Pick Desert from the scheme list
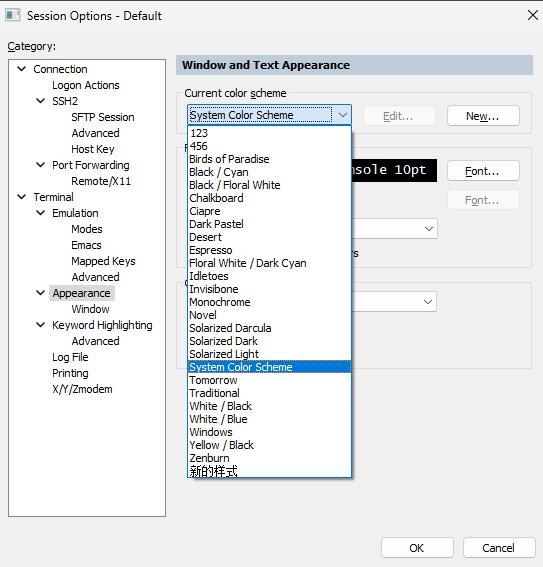 (269, 237)
